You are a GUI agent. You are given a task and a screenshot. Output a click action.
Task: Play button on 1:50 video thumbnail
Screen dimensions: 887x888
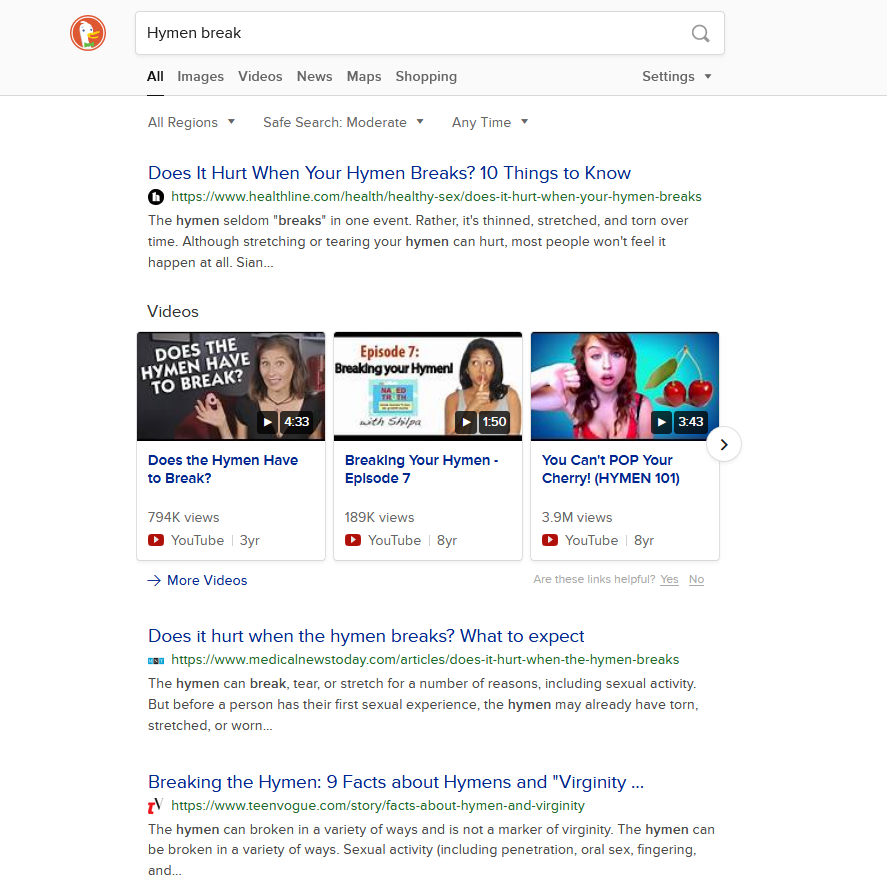[x=466, y=422]
